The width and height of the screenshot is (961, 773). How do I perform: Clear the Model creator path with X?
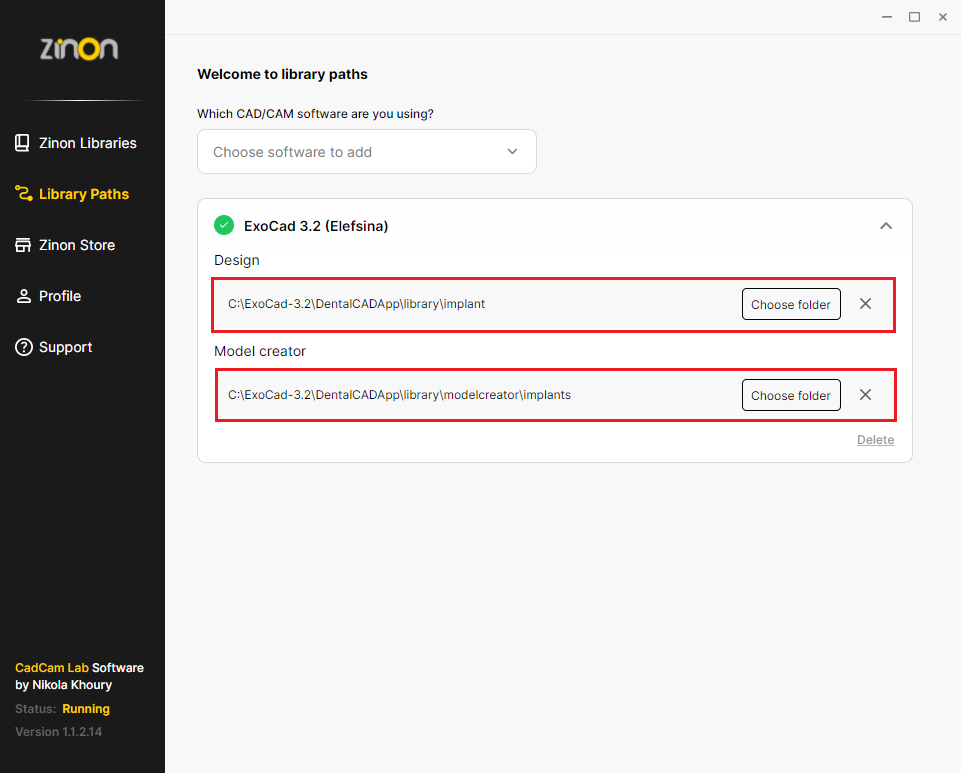(865, 395)
